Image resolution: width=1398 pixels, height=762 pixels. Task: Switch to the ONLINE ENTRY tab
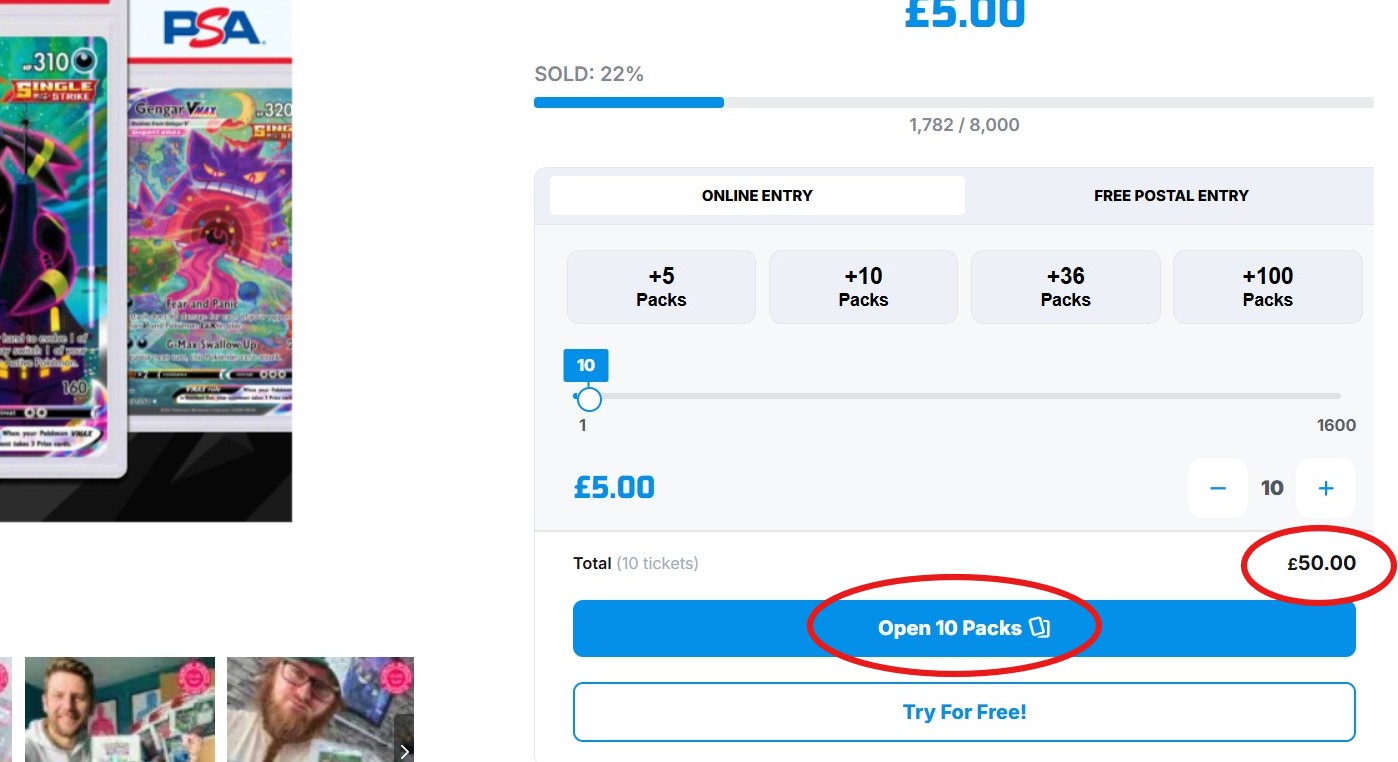[x=757, y=196]
